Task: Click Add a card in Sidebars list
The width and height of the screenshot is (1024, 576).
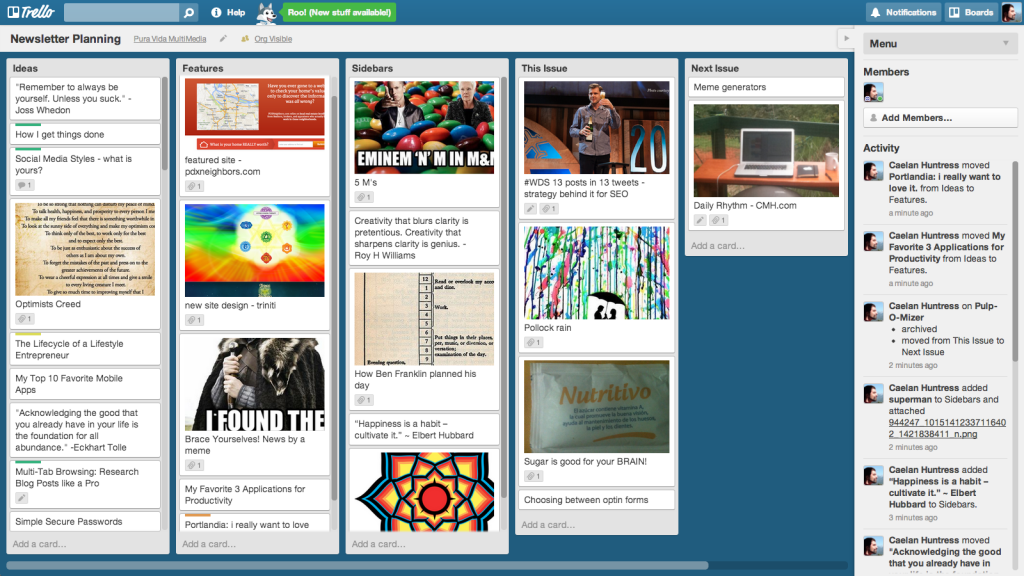Action: pos(379,543)
